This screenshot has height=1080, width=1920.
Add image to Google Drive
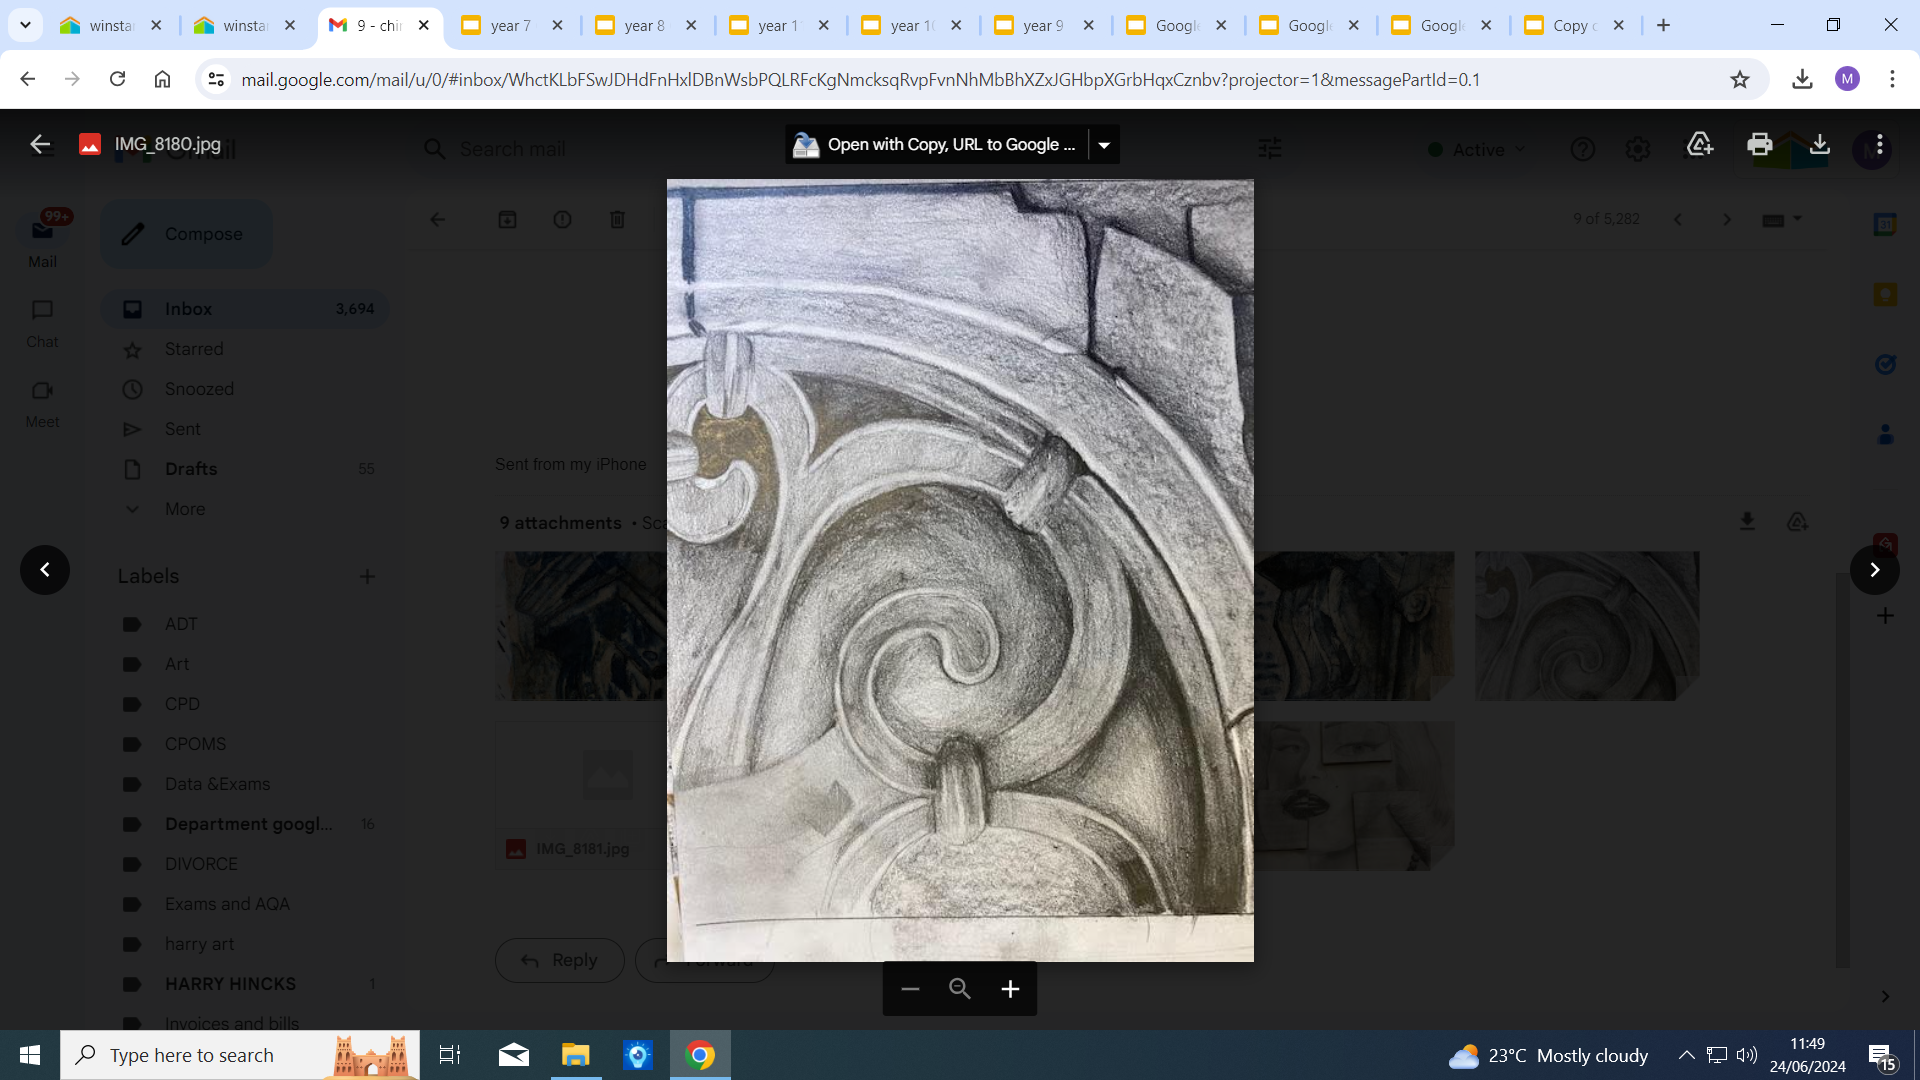tap(1700, 144)
